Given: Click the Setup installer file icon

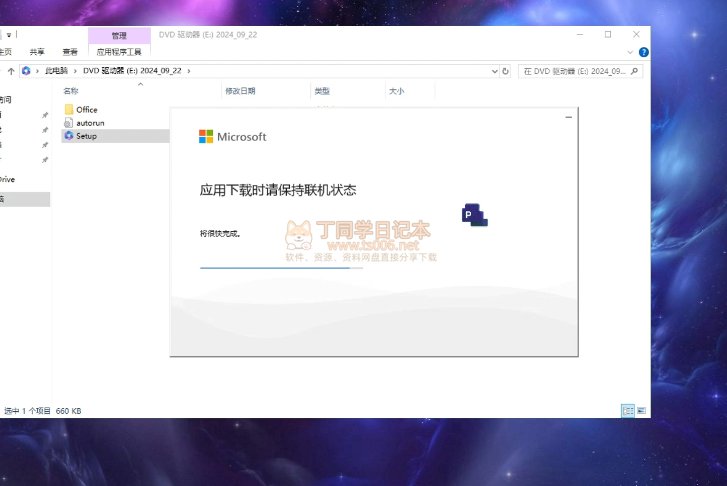Looking at the screenshot, I should coord(69,135).
